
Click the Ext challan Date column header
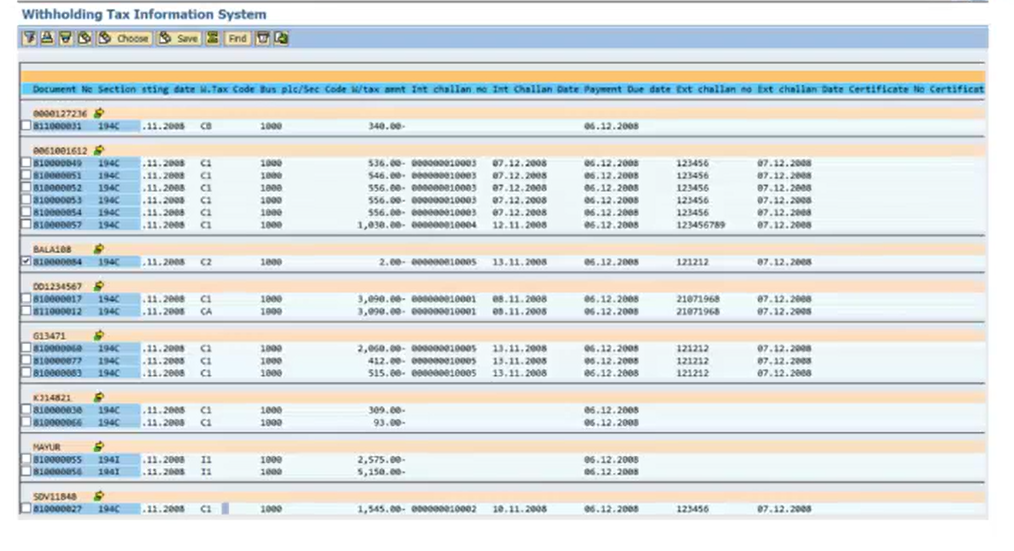pos(801,89)
